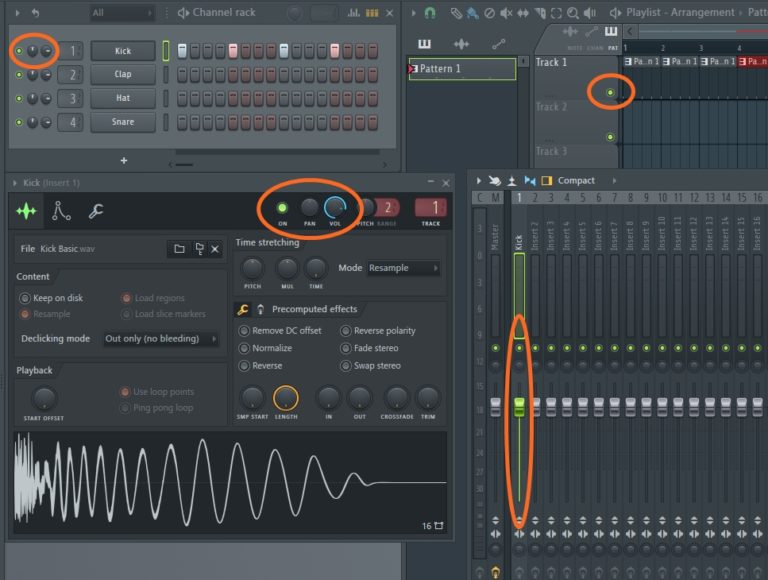Click the yellow step sequencer view icon
Viewport: 768px width, 580px height.
(x=372, y=13)
